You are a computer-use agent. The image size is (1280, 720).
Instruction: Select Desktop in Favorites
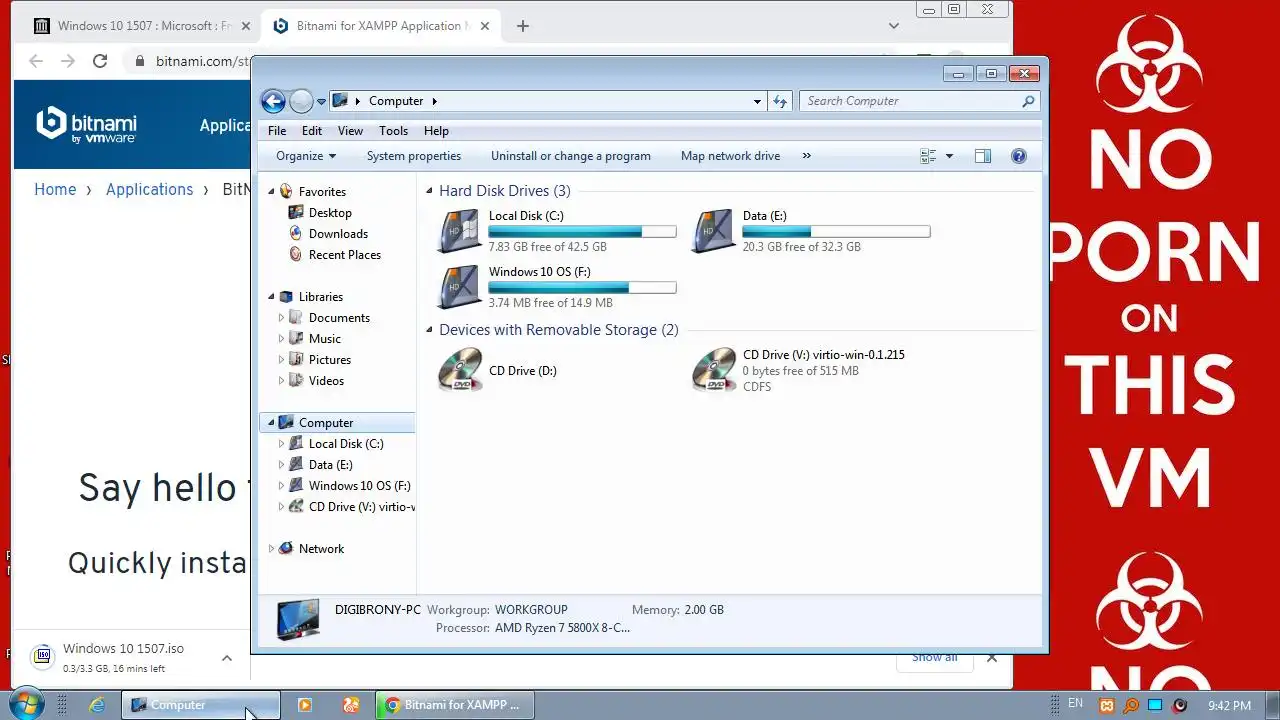coord(330,213)
